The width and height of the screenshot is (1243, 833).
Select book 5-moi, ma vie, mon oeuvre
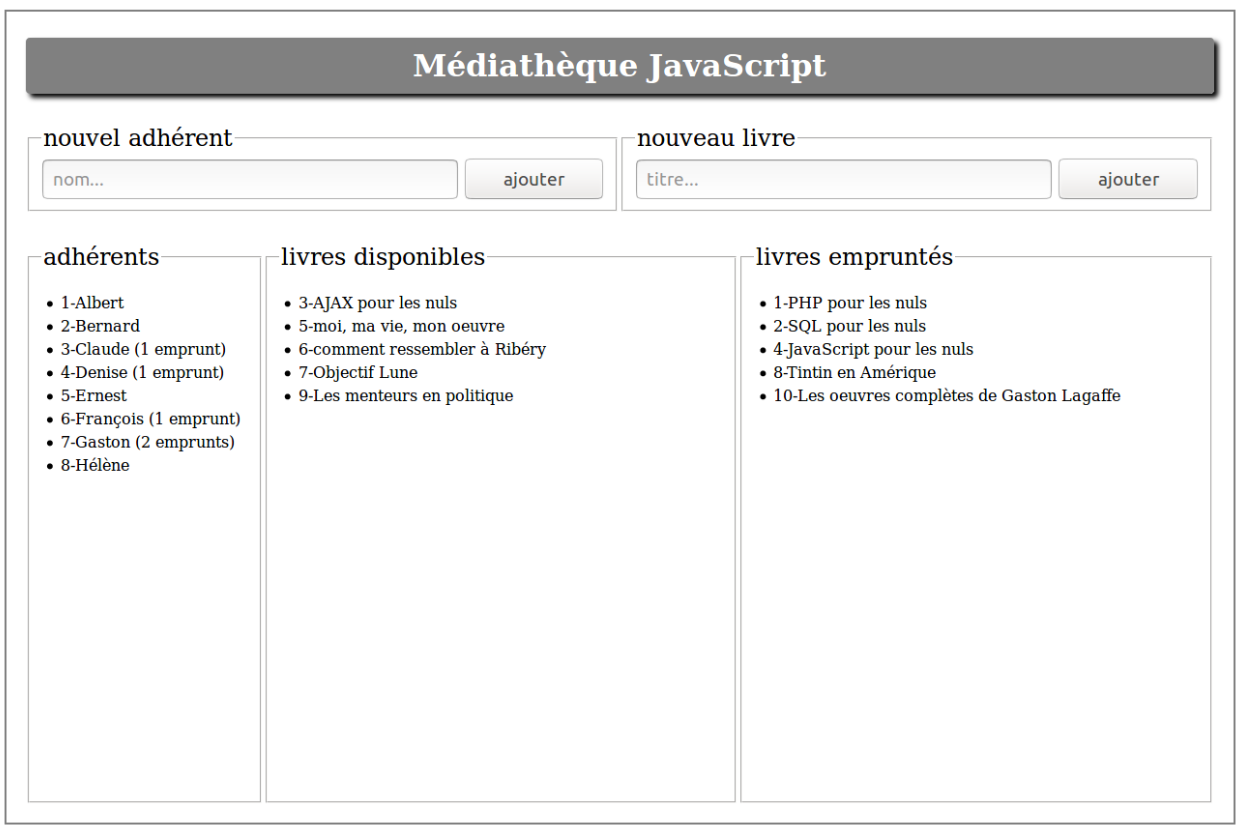click(x=401, y=326)
